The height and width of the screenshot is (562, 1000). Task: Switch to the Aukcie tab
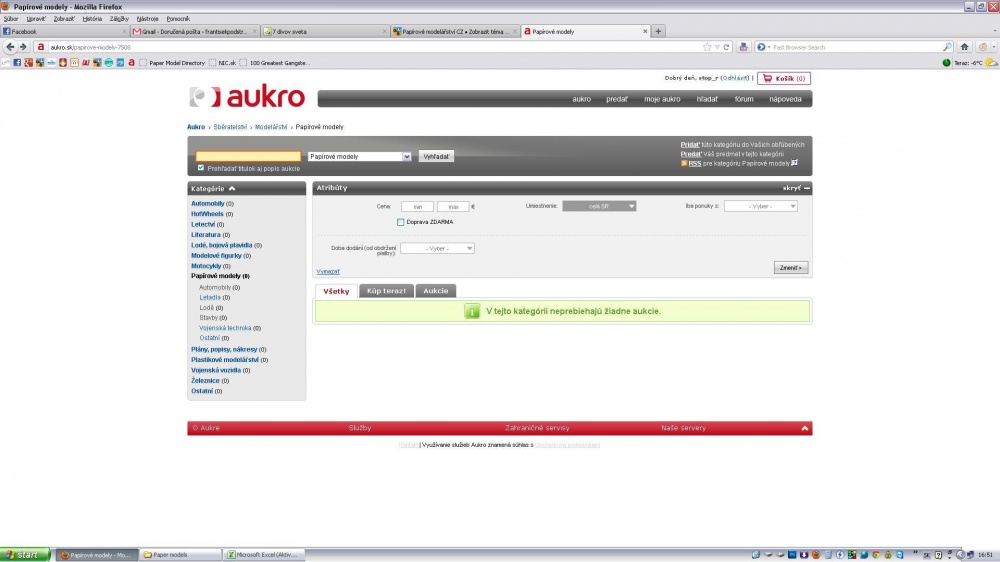[436, 291]
